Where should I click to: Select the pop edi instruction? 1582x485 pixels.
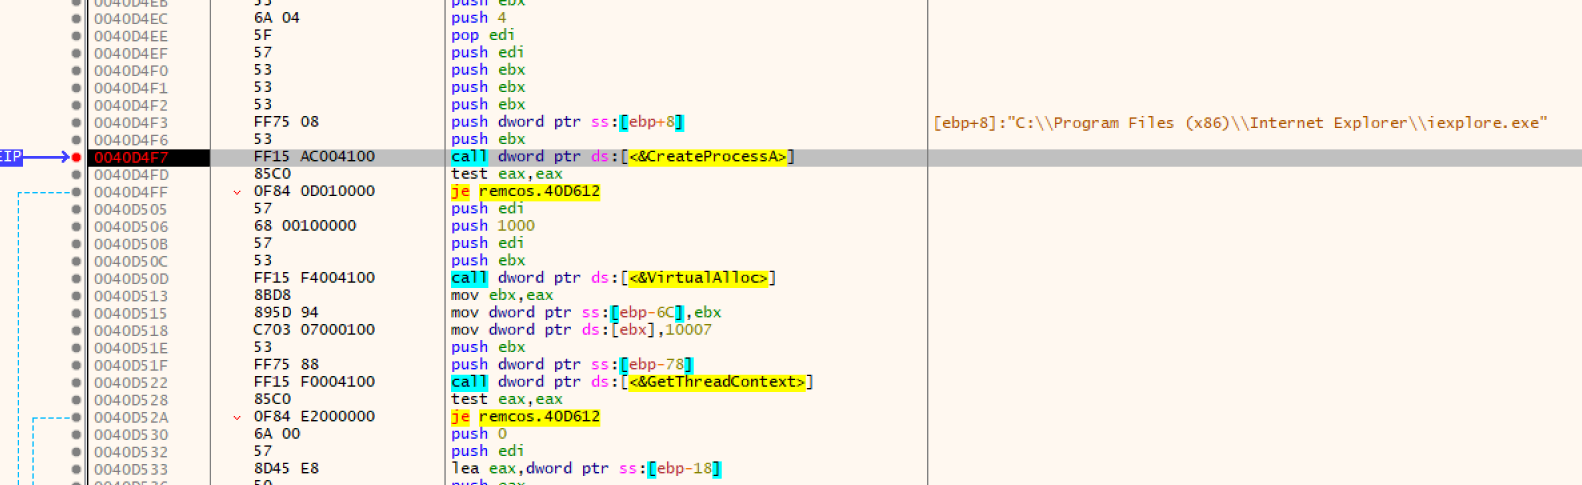tap(483, 35)
